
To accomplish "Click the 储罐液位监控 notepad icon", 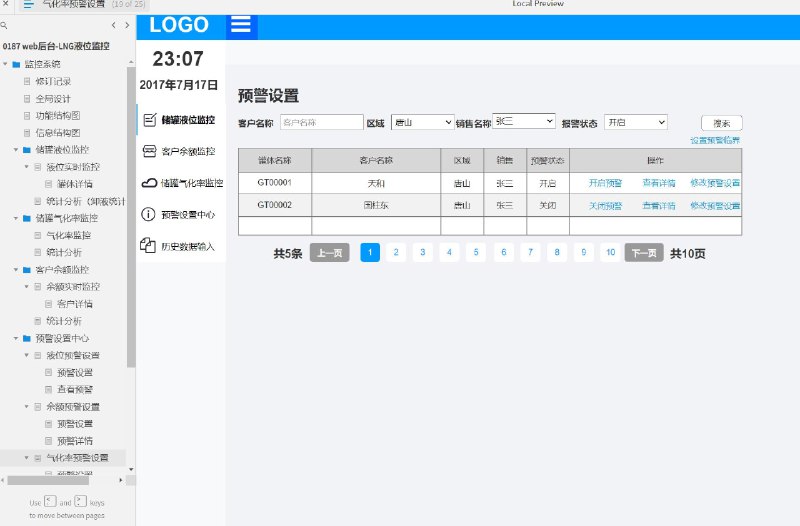I will pyautogui.click(x=149, y=120).
